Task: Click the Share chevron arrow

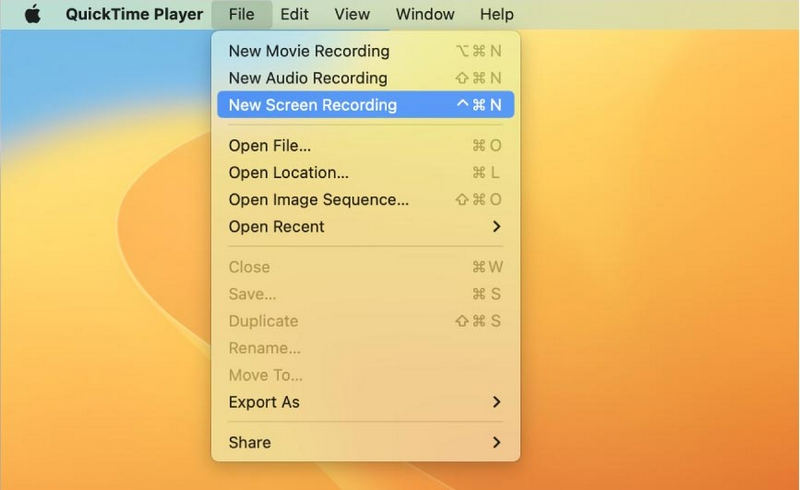Action: [496, 442]
